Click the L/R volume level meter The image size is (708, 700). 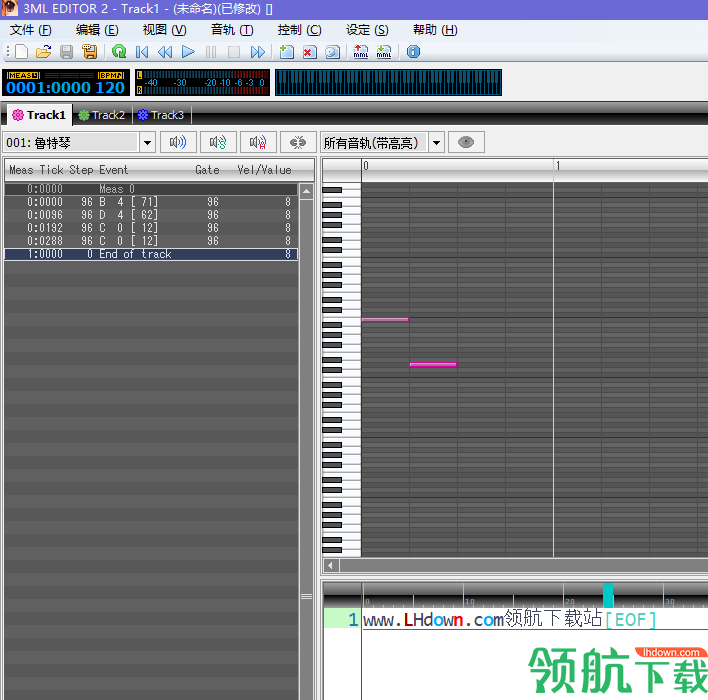pos(202,82)
